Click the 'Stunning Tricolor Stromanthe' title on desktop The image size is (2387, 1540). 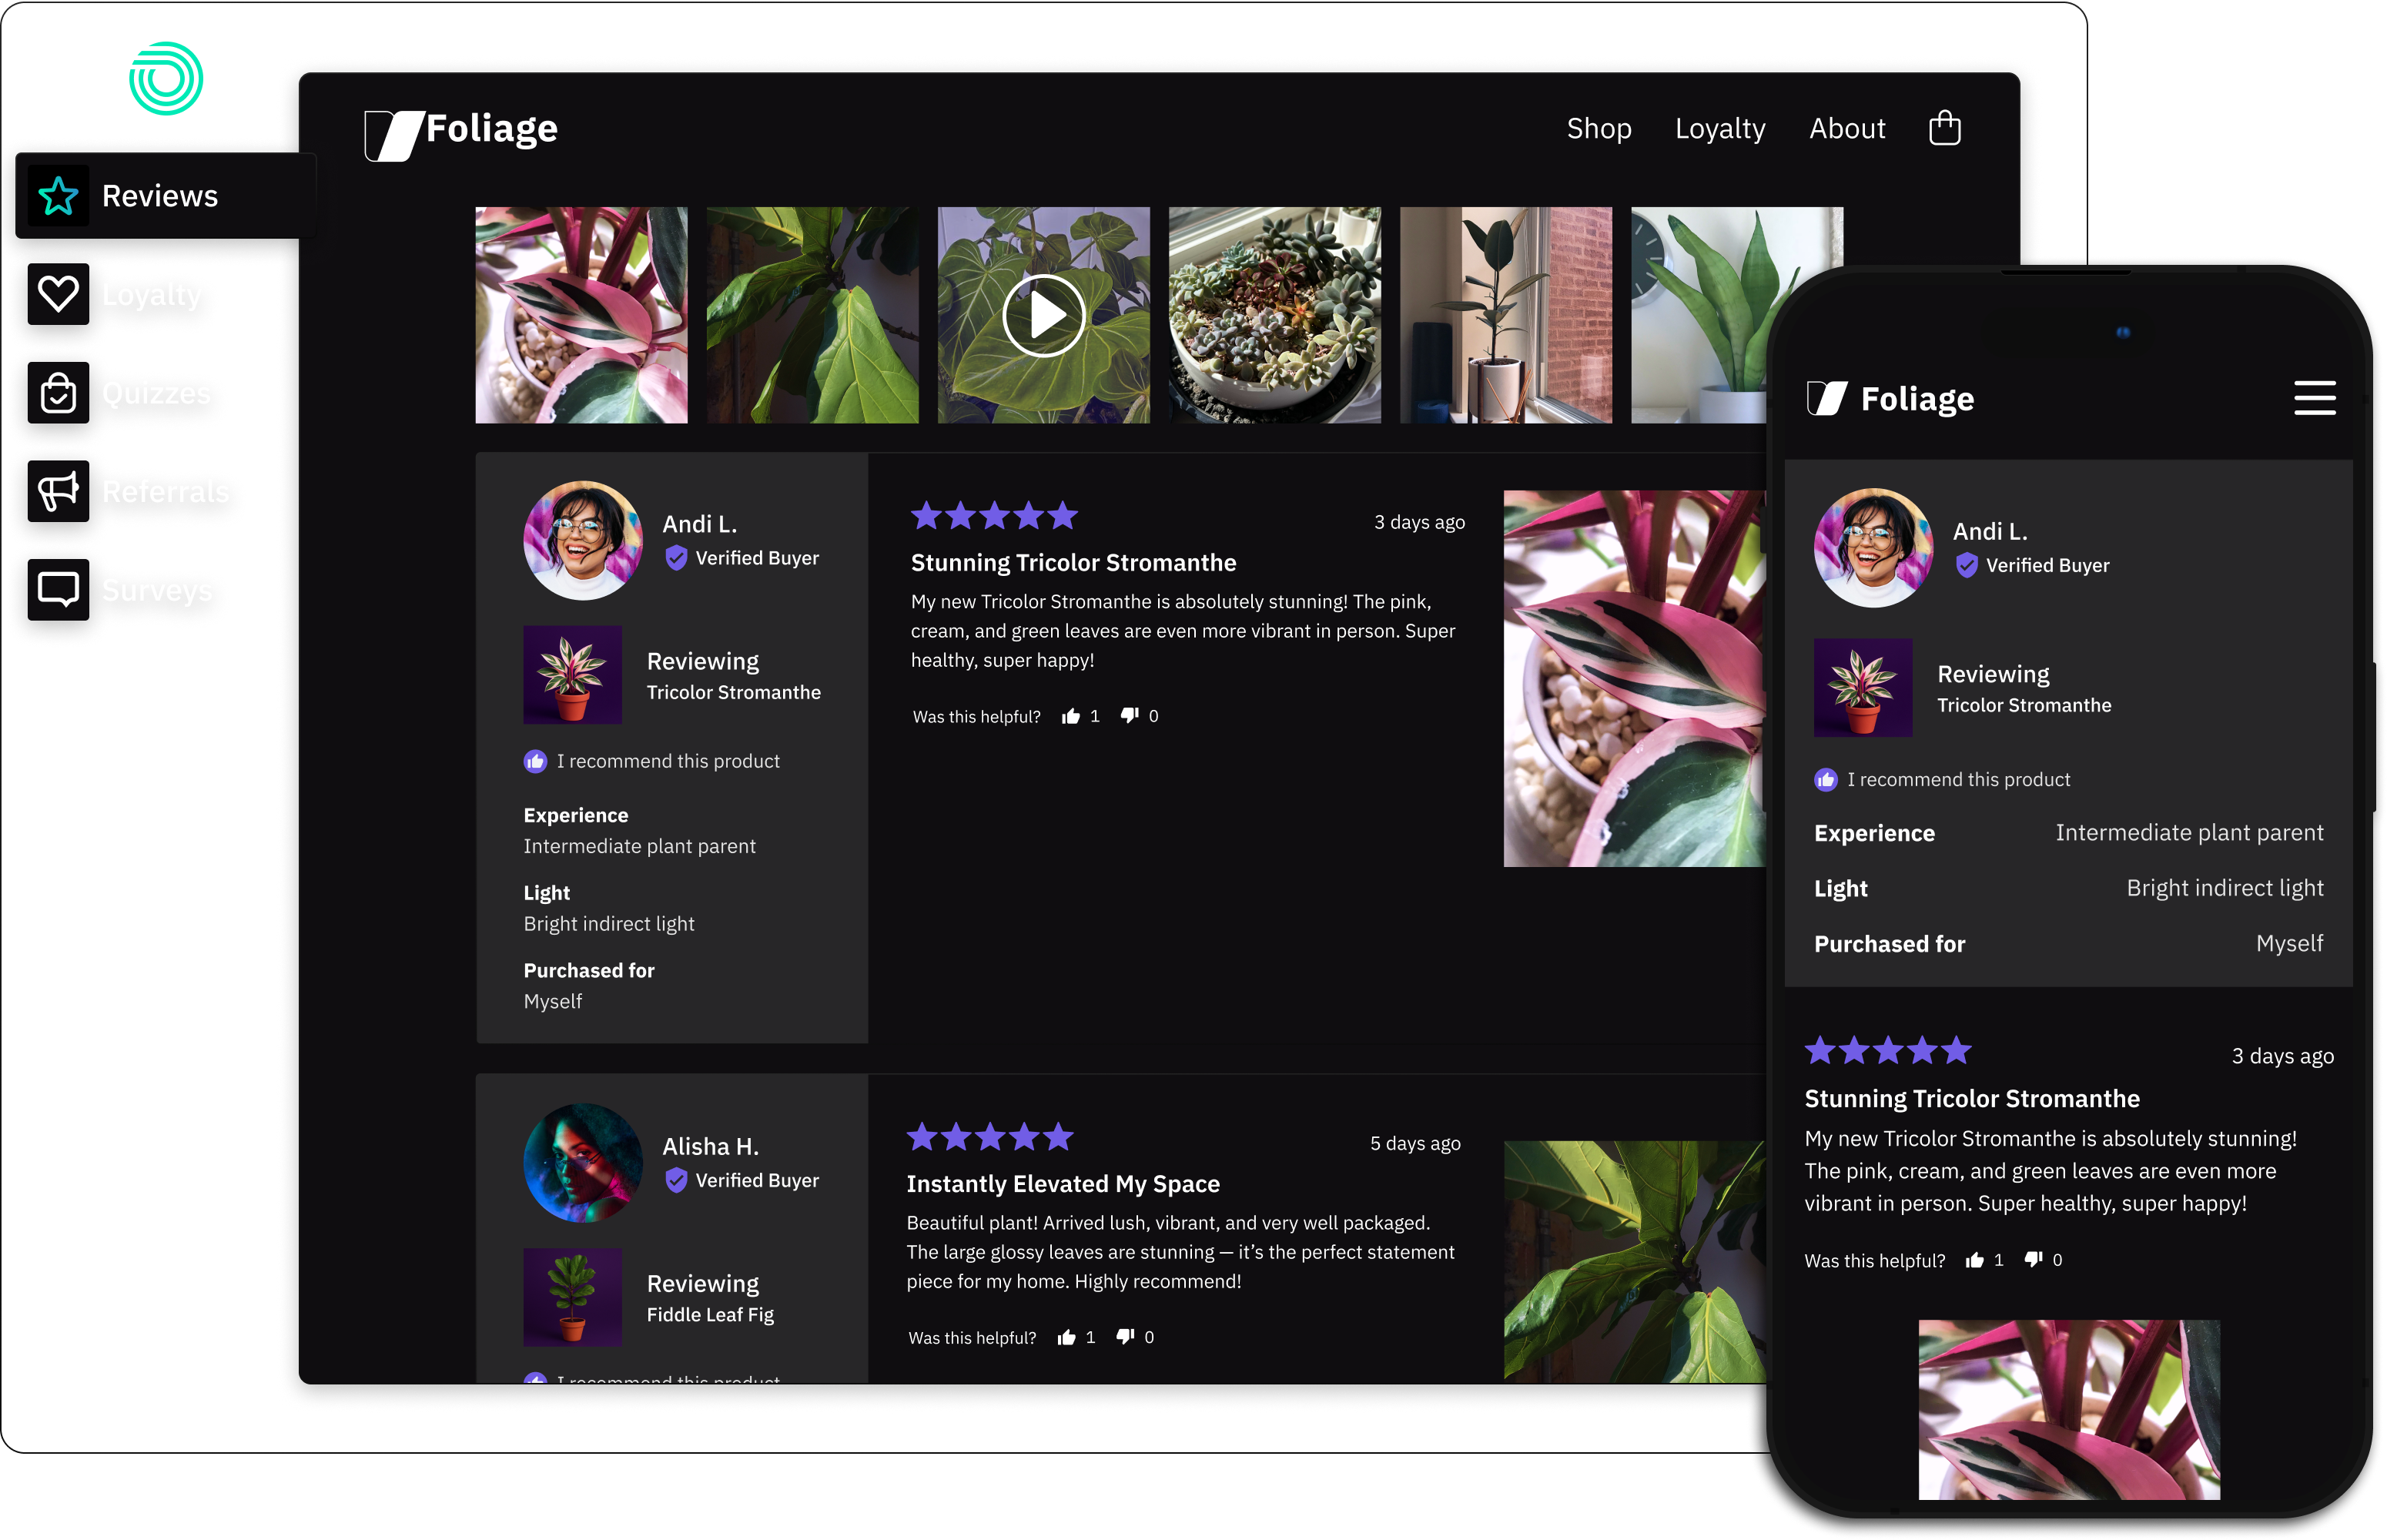pyautogui.click(x=1073, y=563)
